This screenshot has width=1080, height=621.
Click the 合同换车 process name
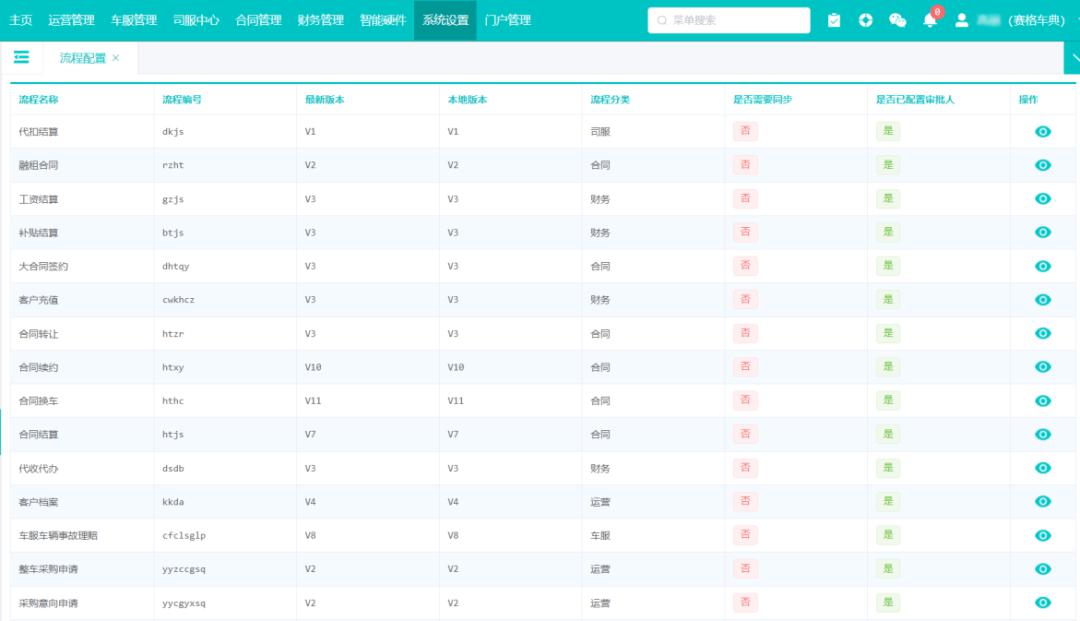tap(39, 401)
